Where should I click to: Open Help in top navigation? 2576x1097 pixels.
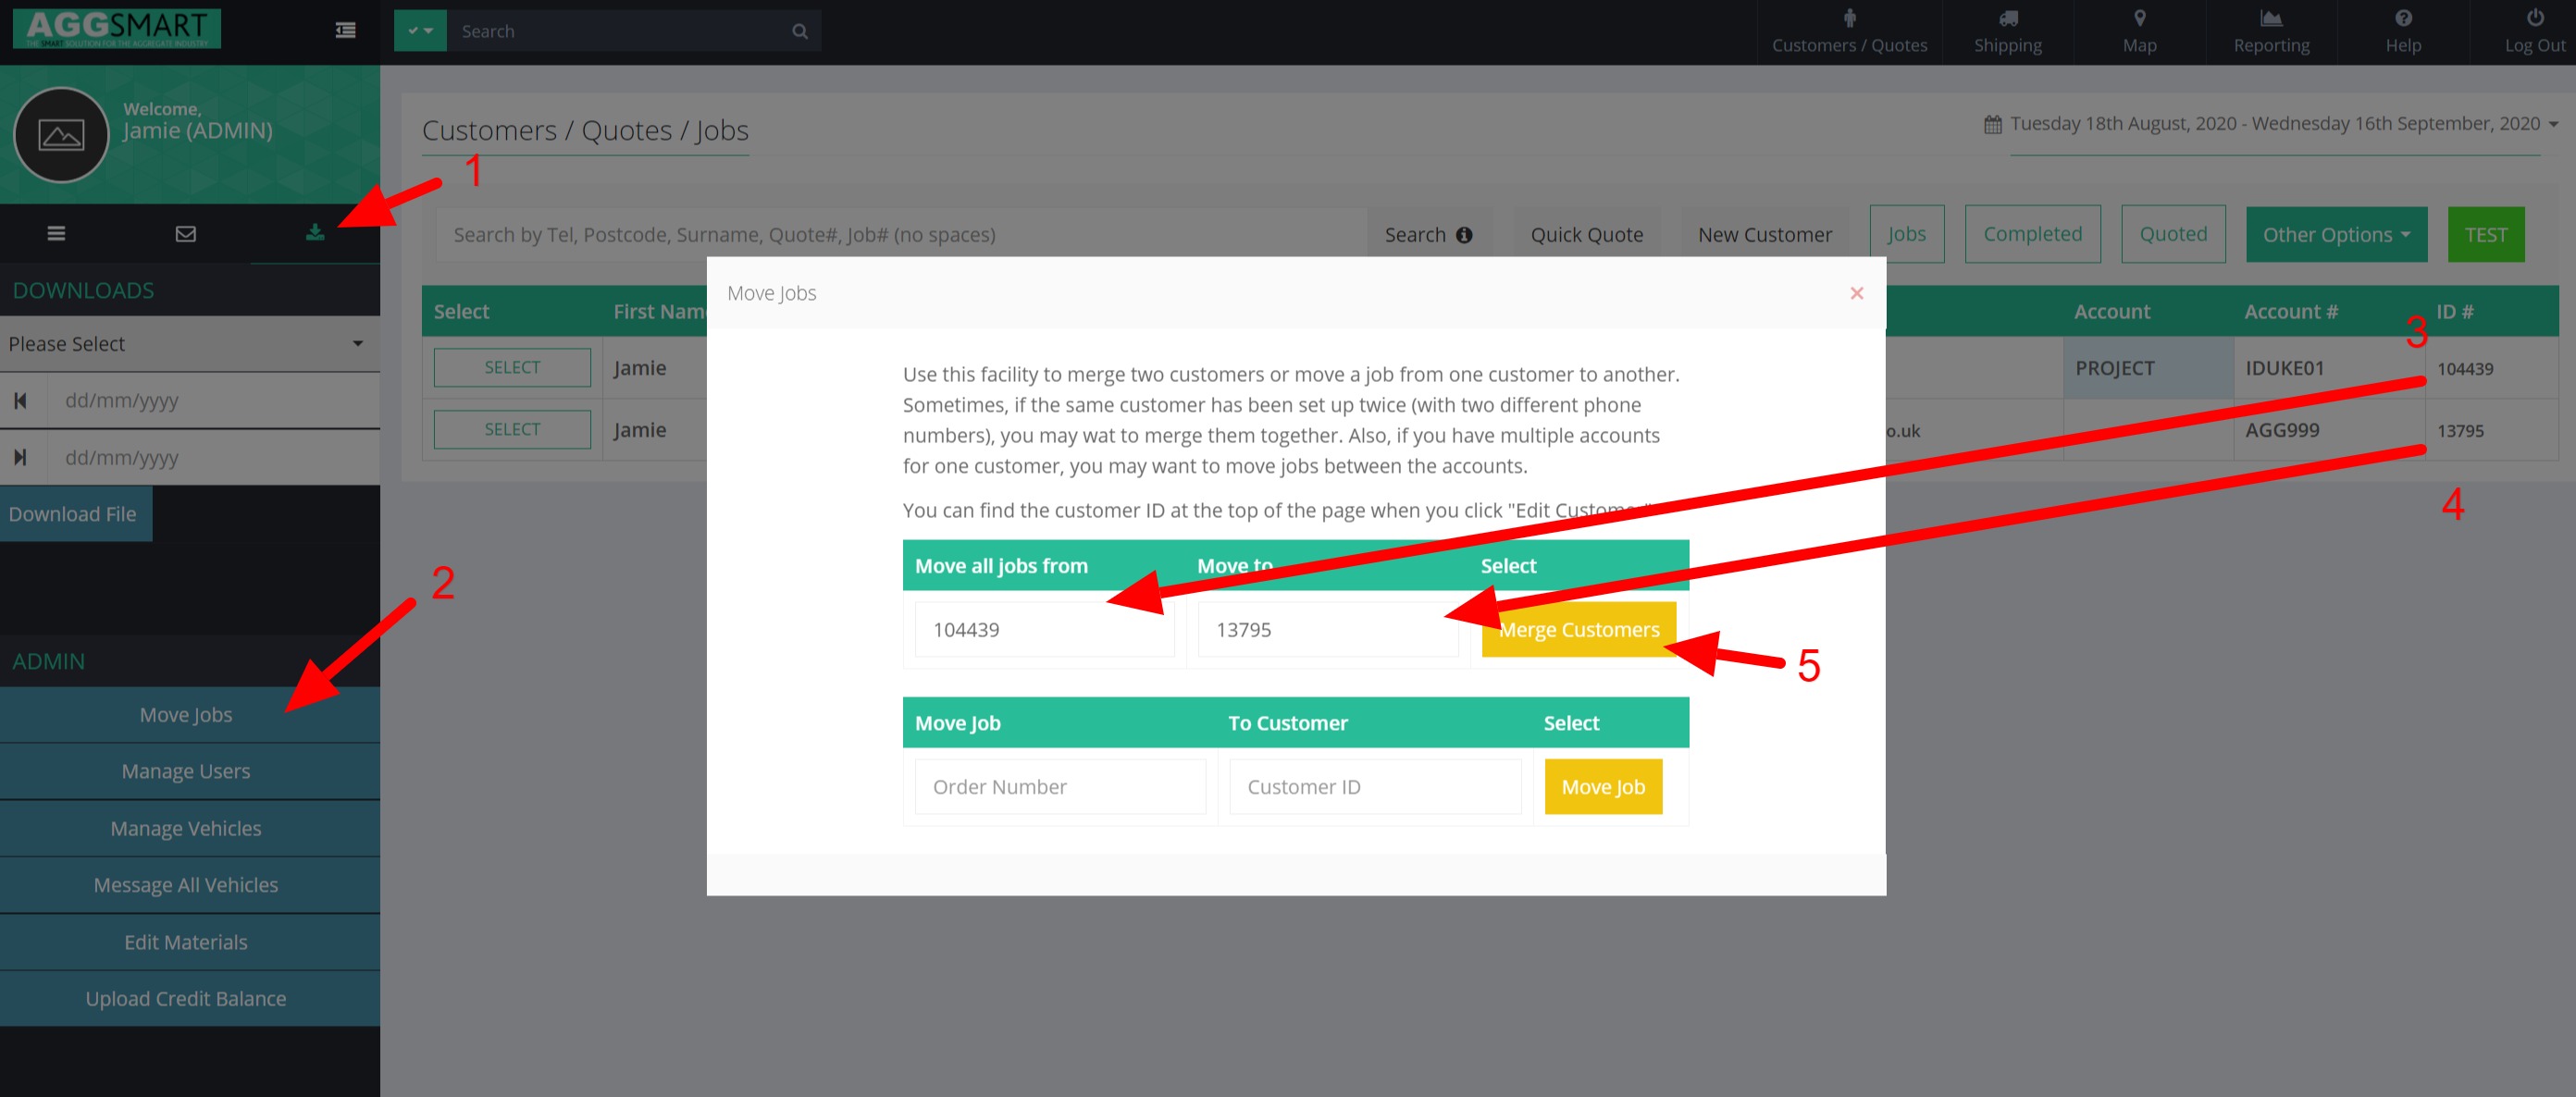(x=2403, y=32)
